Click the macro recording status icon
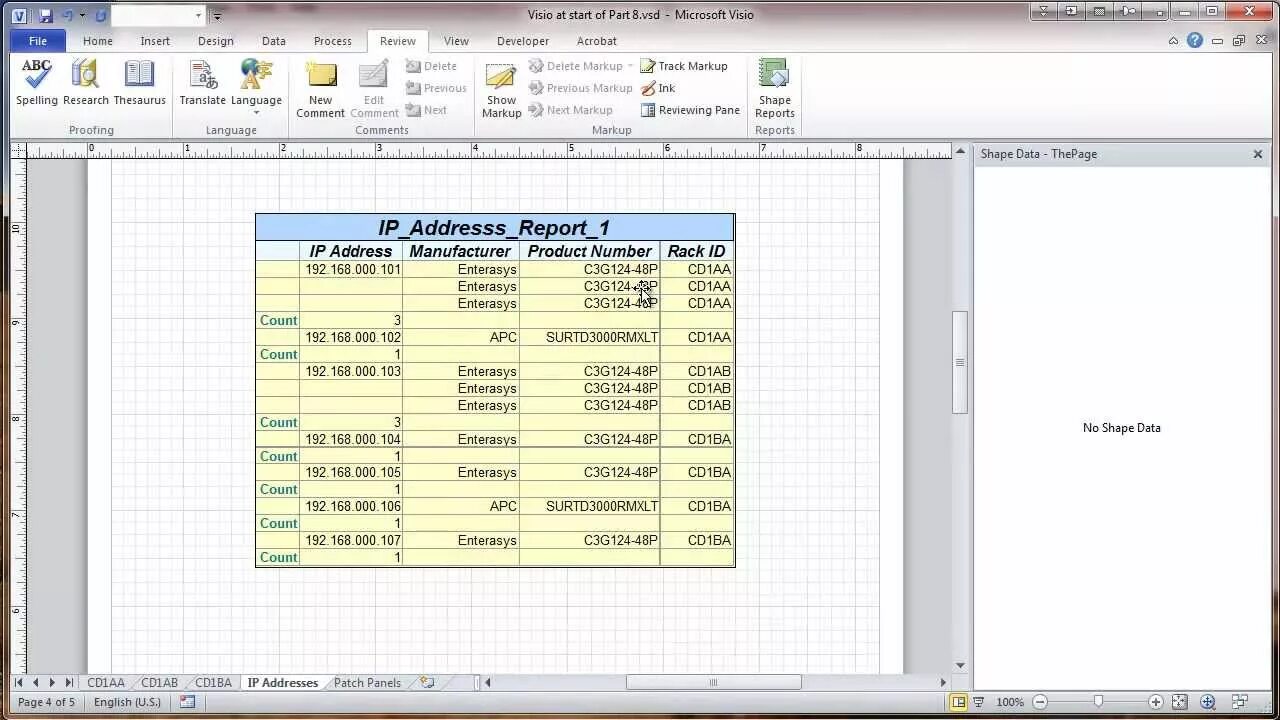The image size is (1280, 720). tap(187, 702)
